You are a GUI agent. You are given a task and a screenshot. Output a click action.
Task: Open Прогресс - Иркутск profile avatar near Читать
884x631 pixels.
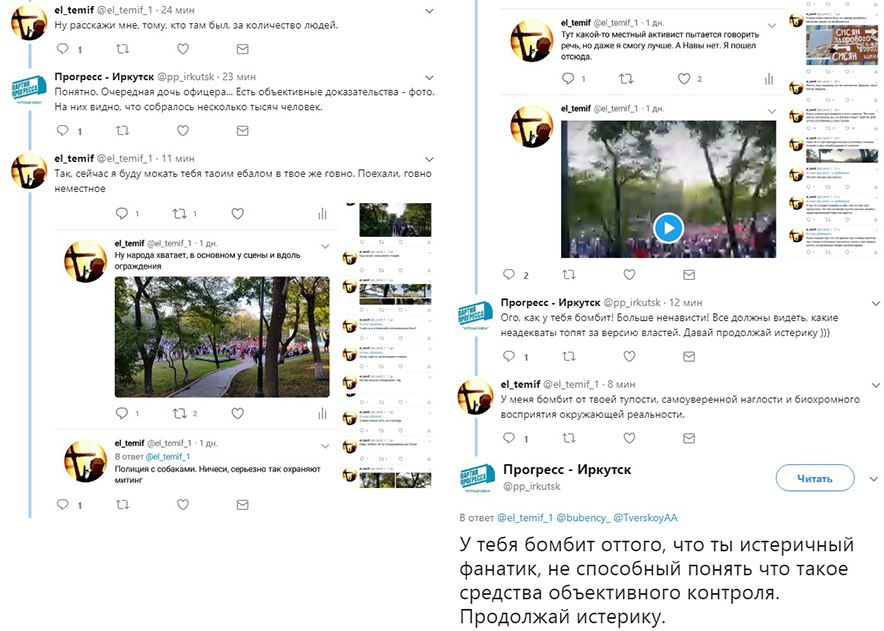click(477, 478)
